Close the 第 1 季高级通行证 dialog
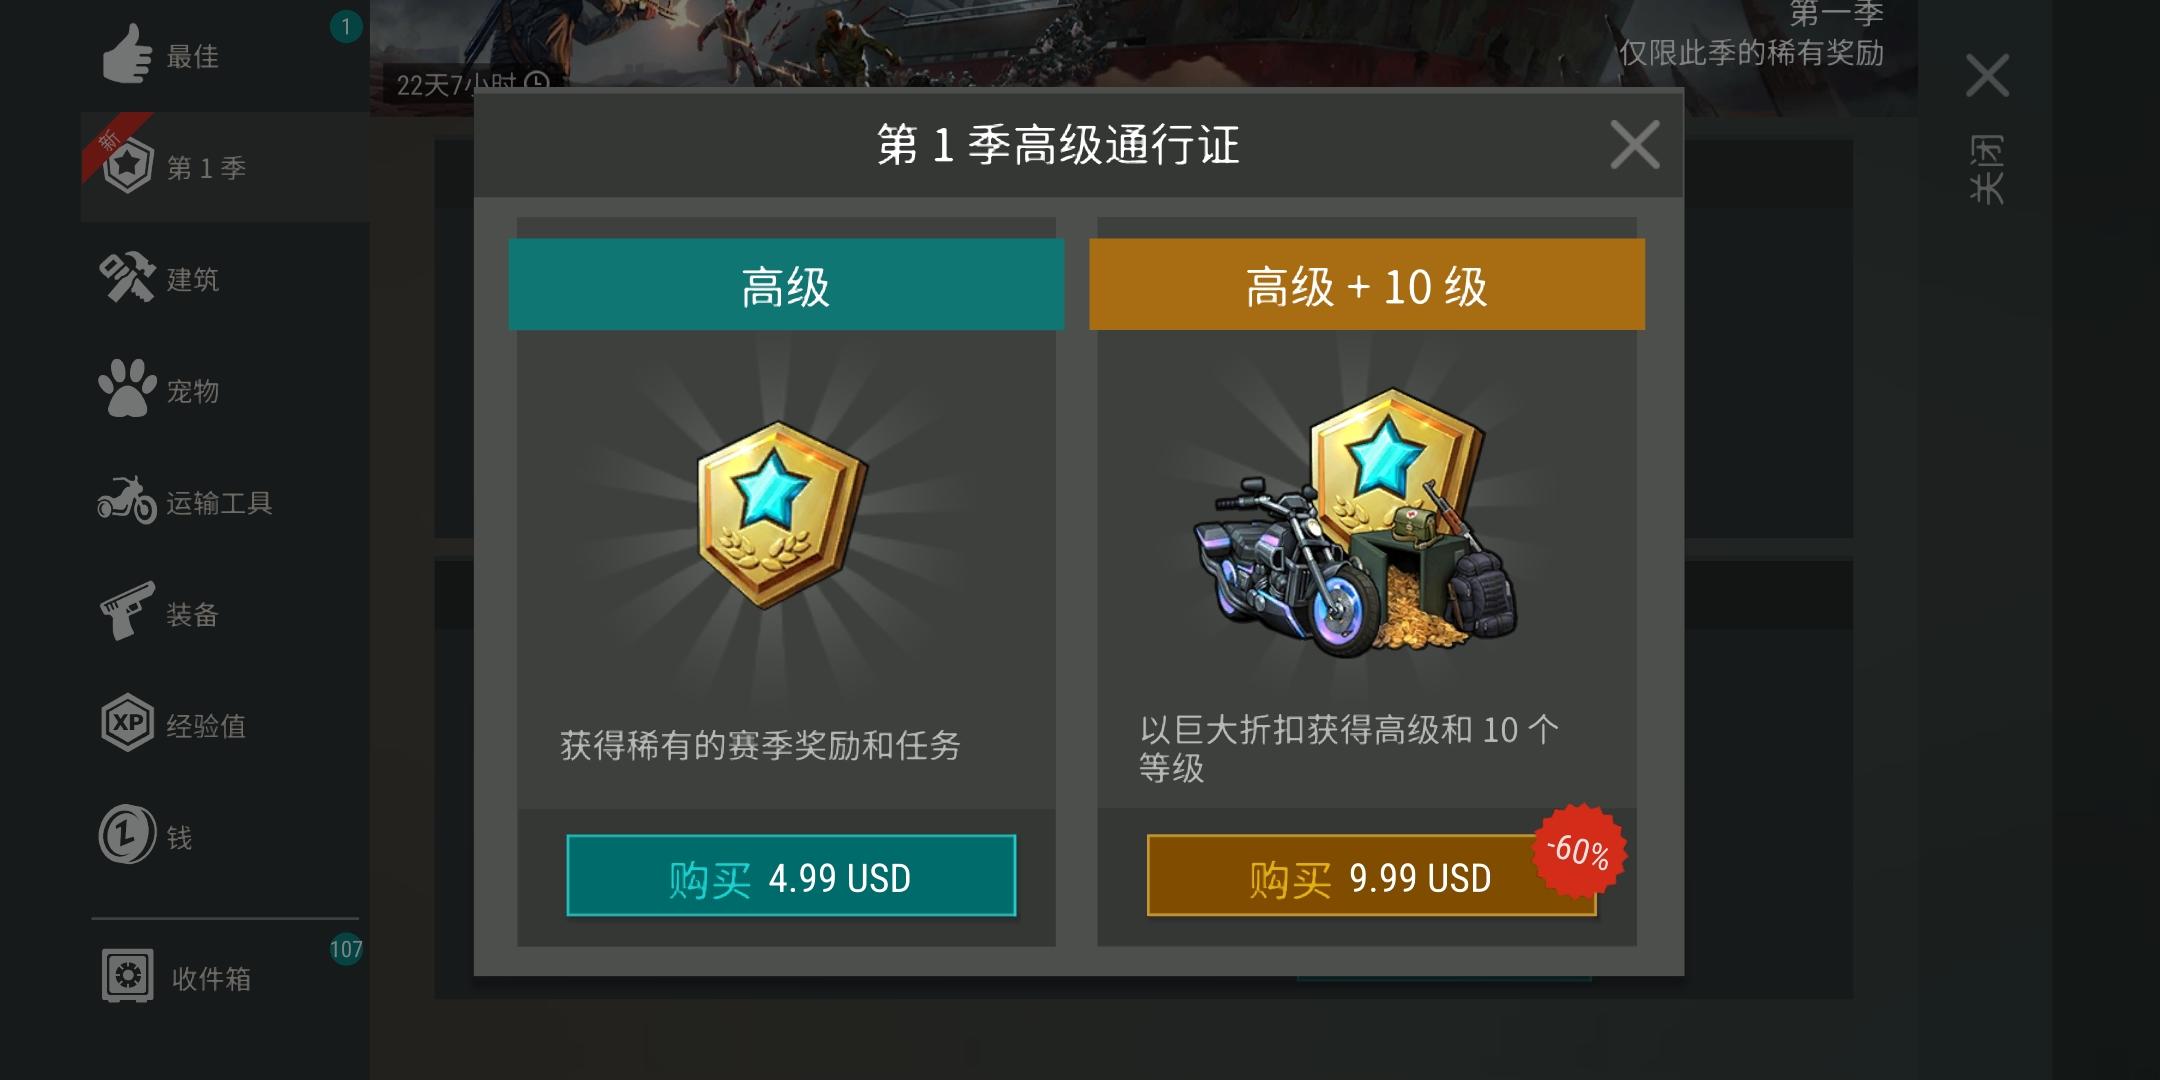Viewport: 2160px width, 1080px height. pos(1635,145)
